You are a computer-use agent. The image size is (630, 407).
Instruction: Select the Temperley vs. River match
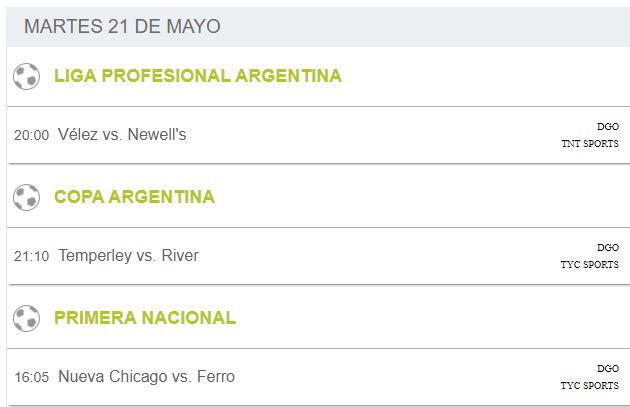(128, 256)
